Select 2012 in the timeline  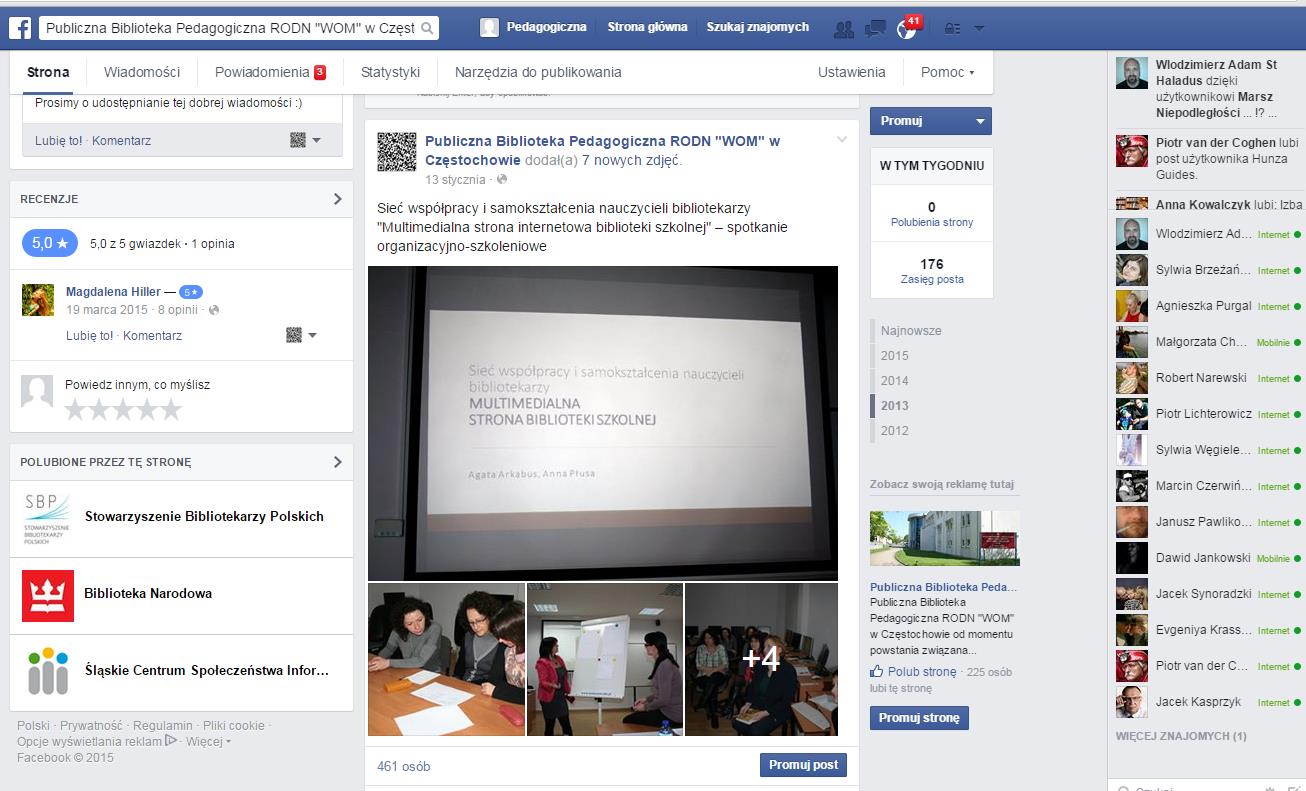(895, 431)
